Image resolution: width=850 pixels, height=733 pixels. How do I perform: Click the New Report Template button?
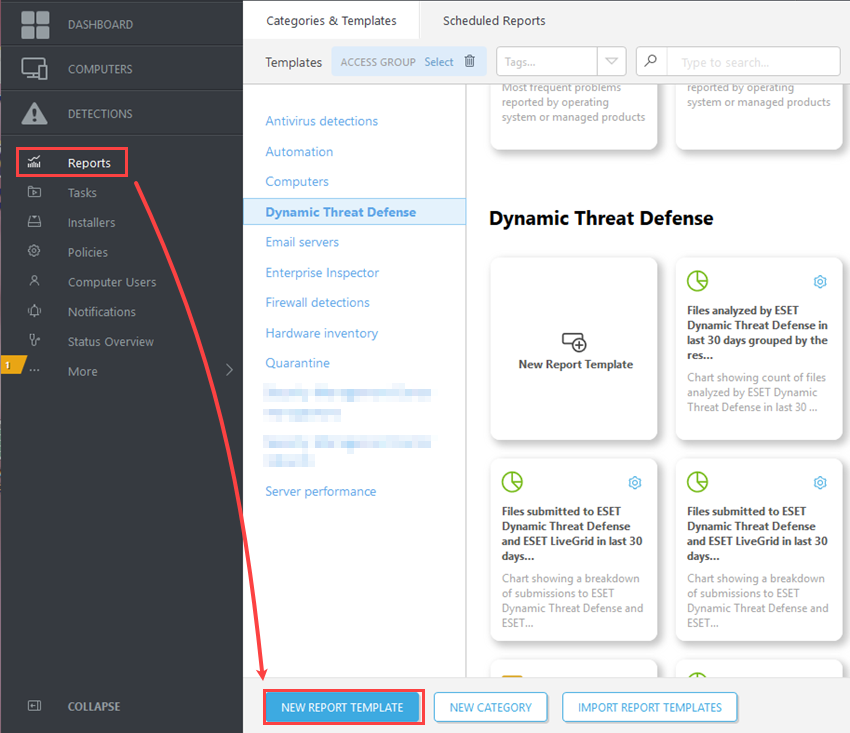pos(342,707)
